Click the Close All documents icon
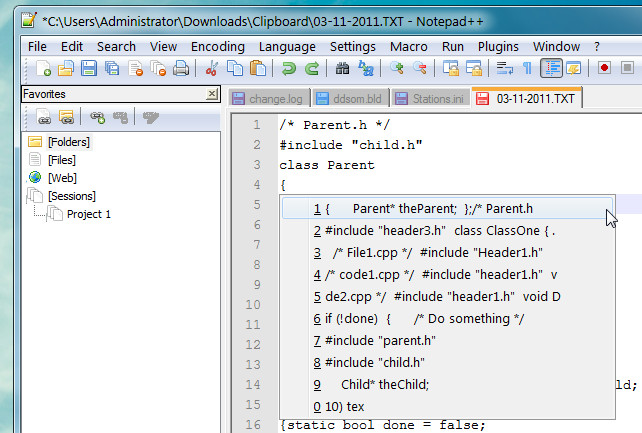Screen dimensions: 642x433 [x=158, y=68]
